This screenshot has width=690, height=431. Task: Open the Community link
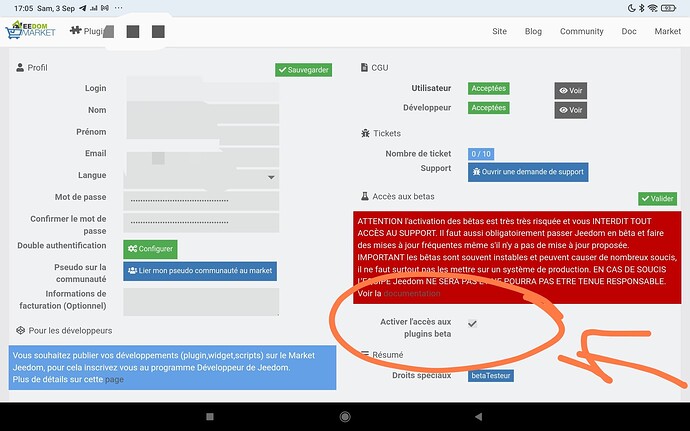(x=581, y=31)
